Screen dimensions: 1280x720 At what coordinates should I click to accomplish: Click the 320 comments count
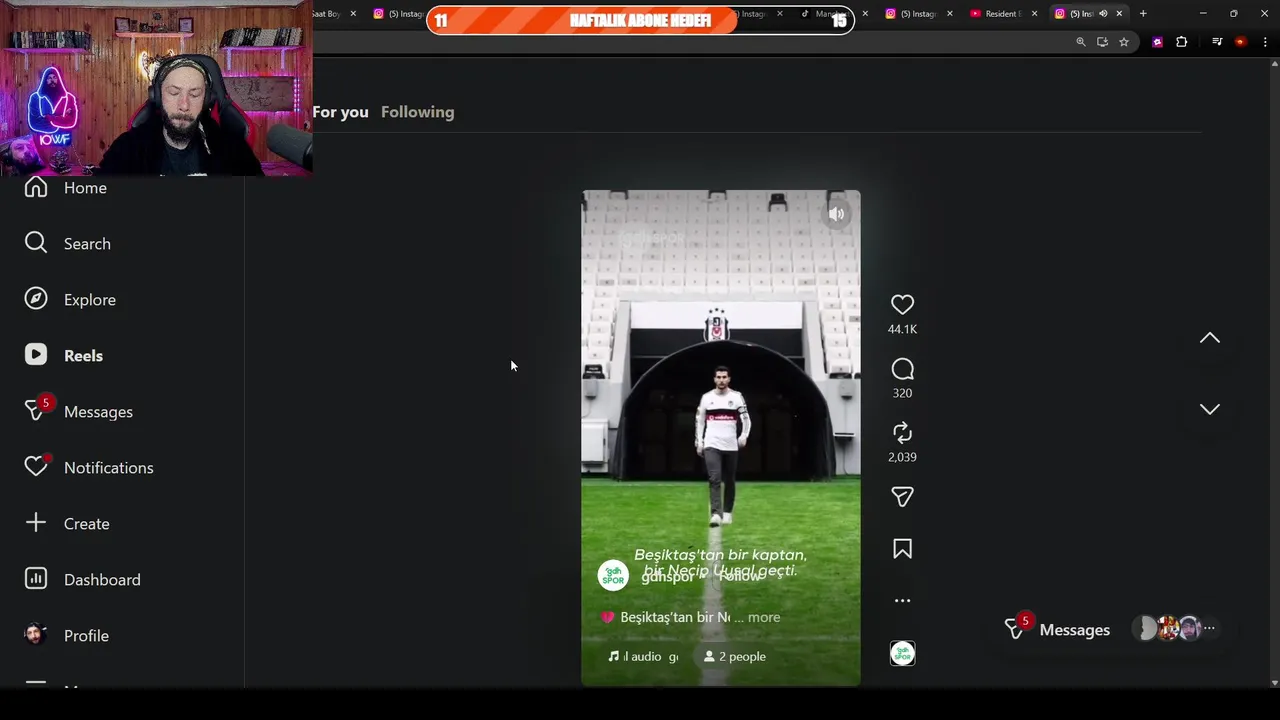(902, 393)
